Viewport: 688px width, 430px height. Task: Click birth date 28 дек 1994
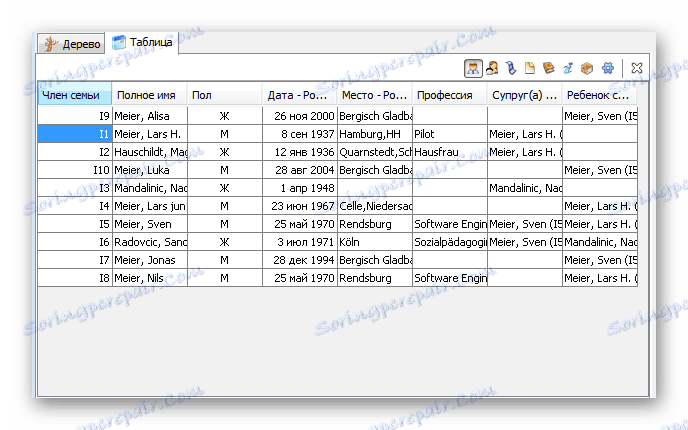click(x=300, y=260)
